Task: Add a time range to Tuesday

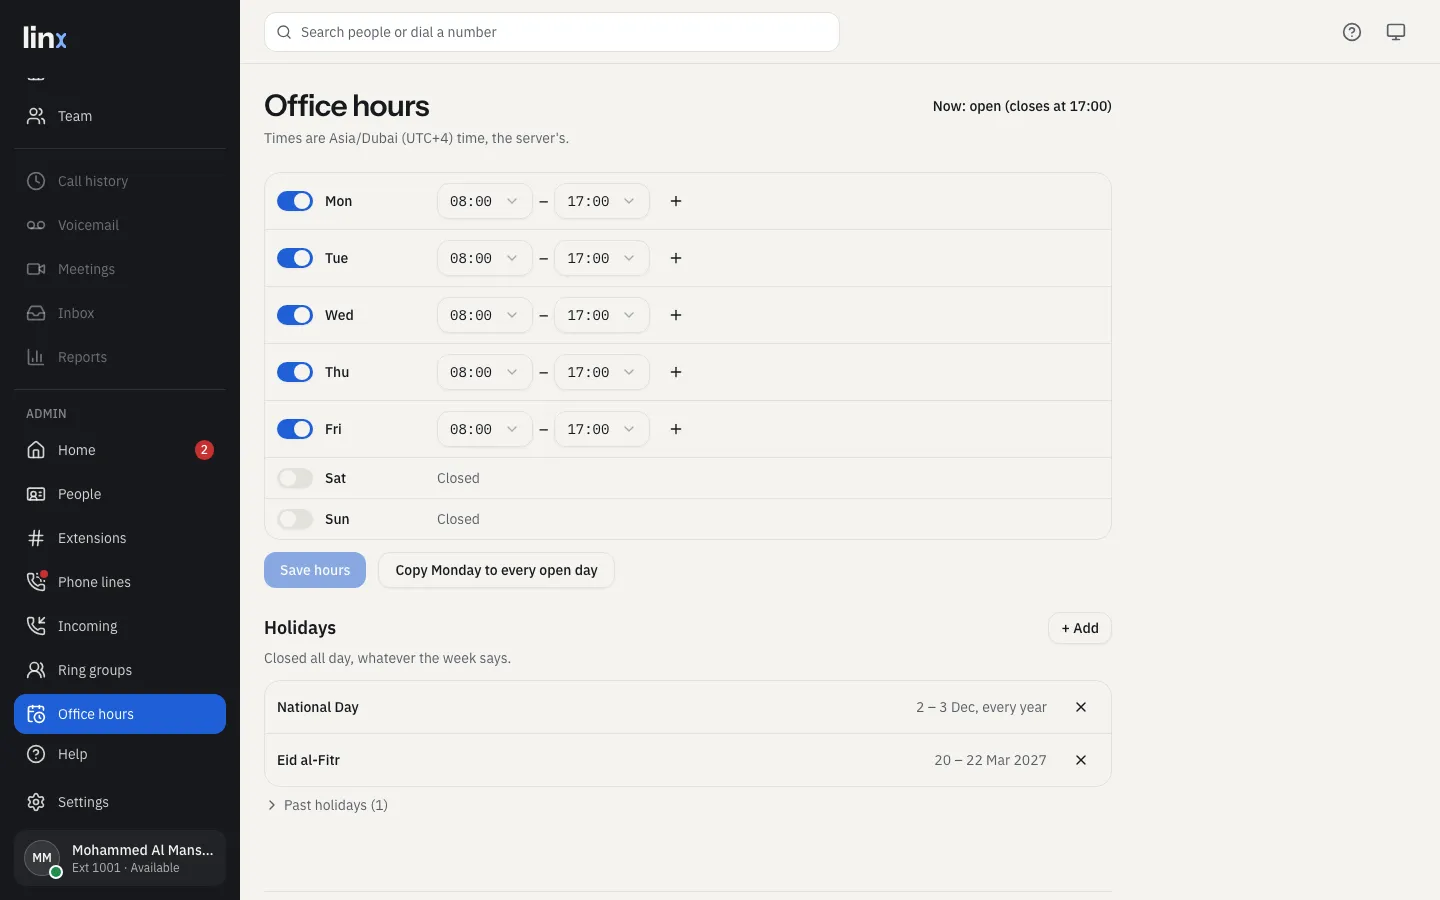Action: coord(676,258)
